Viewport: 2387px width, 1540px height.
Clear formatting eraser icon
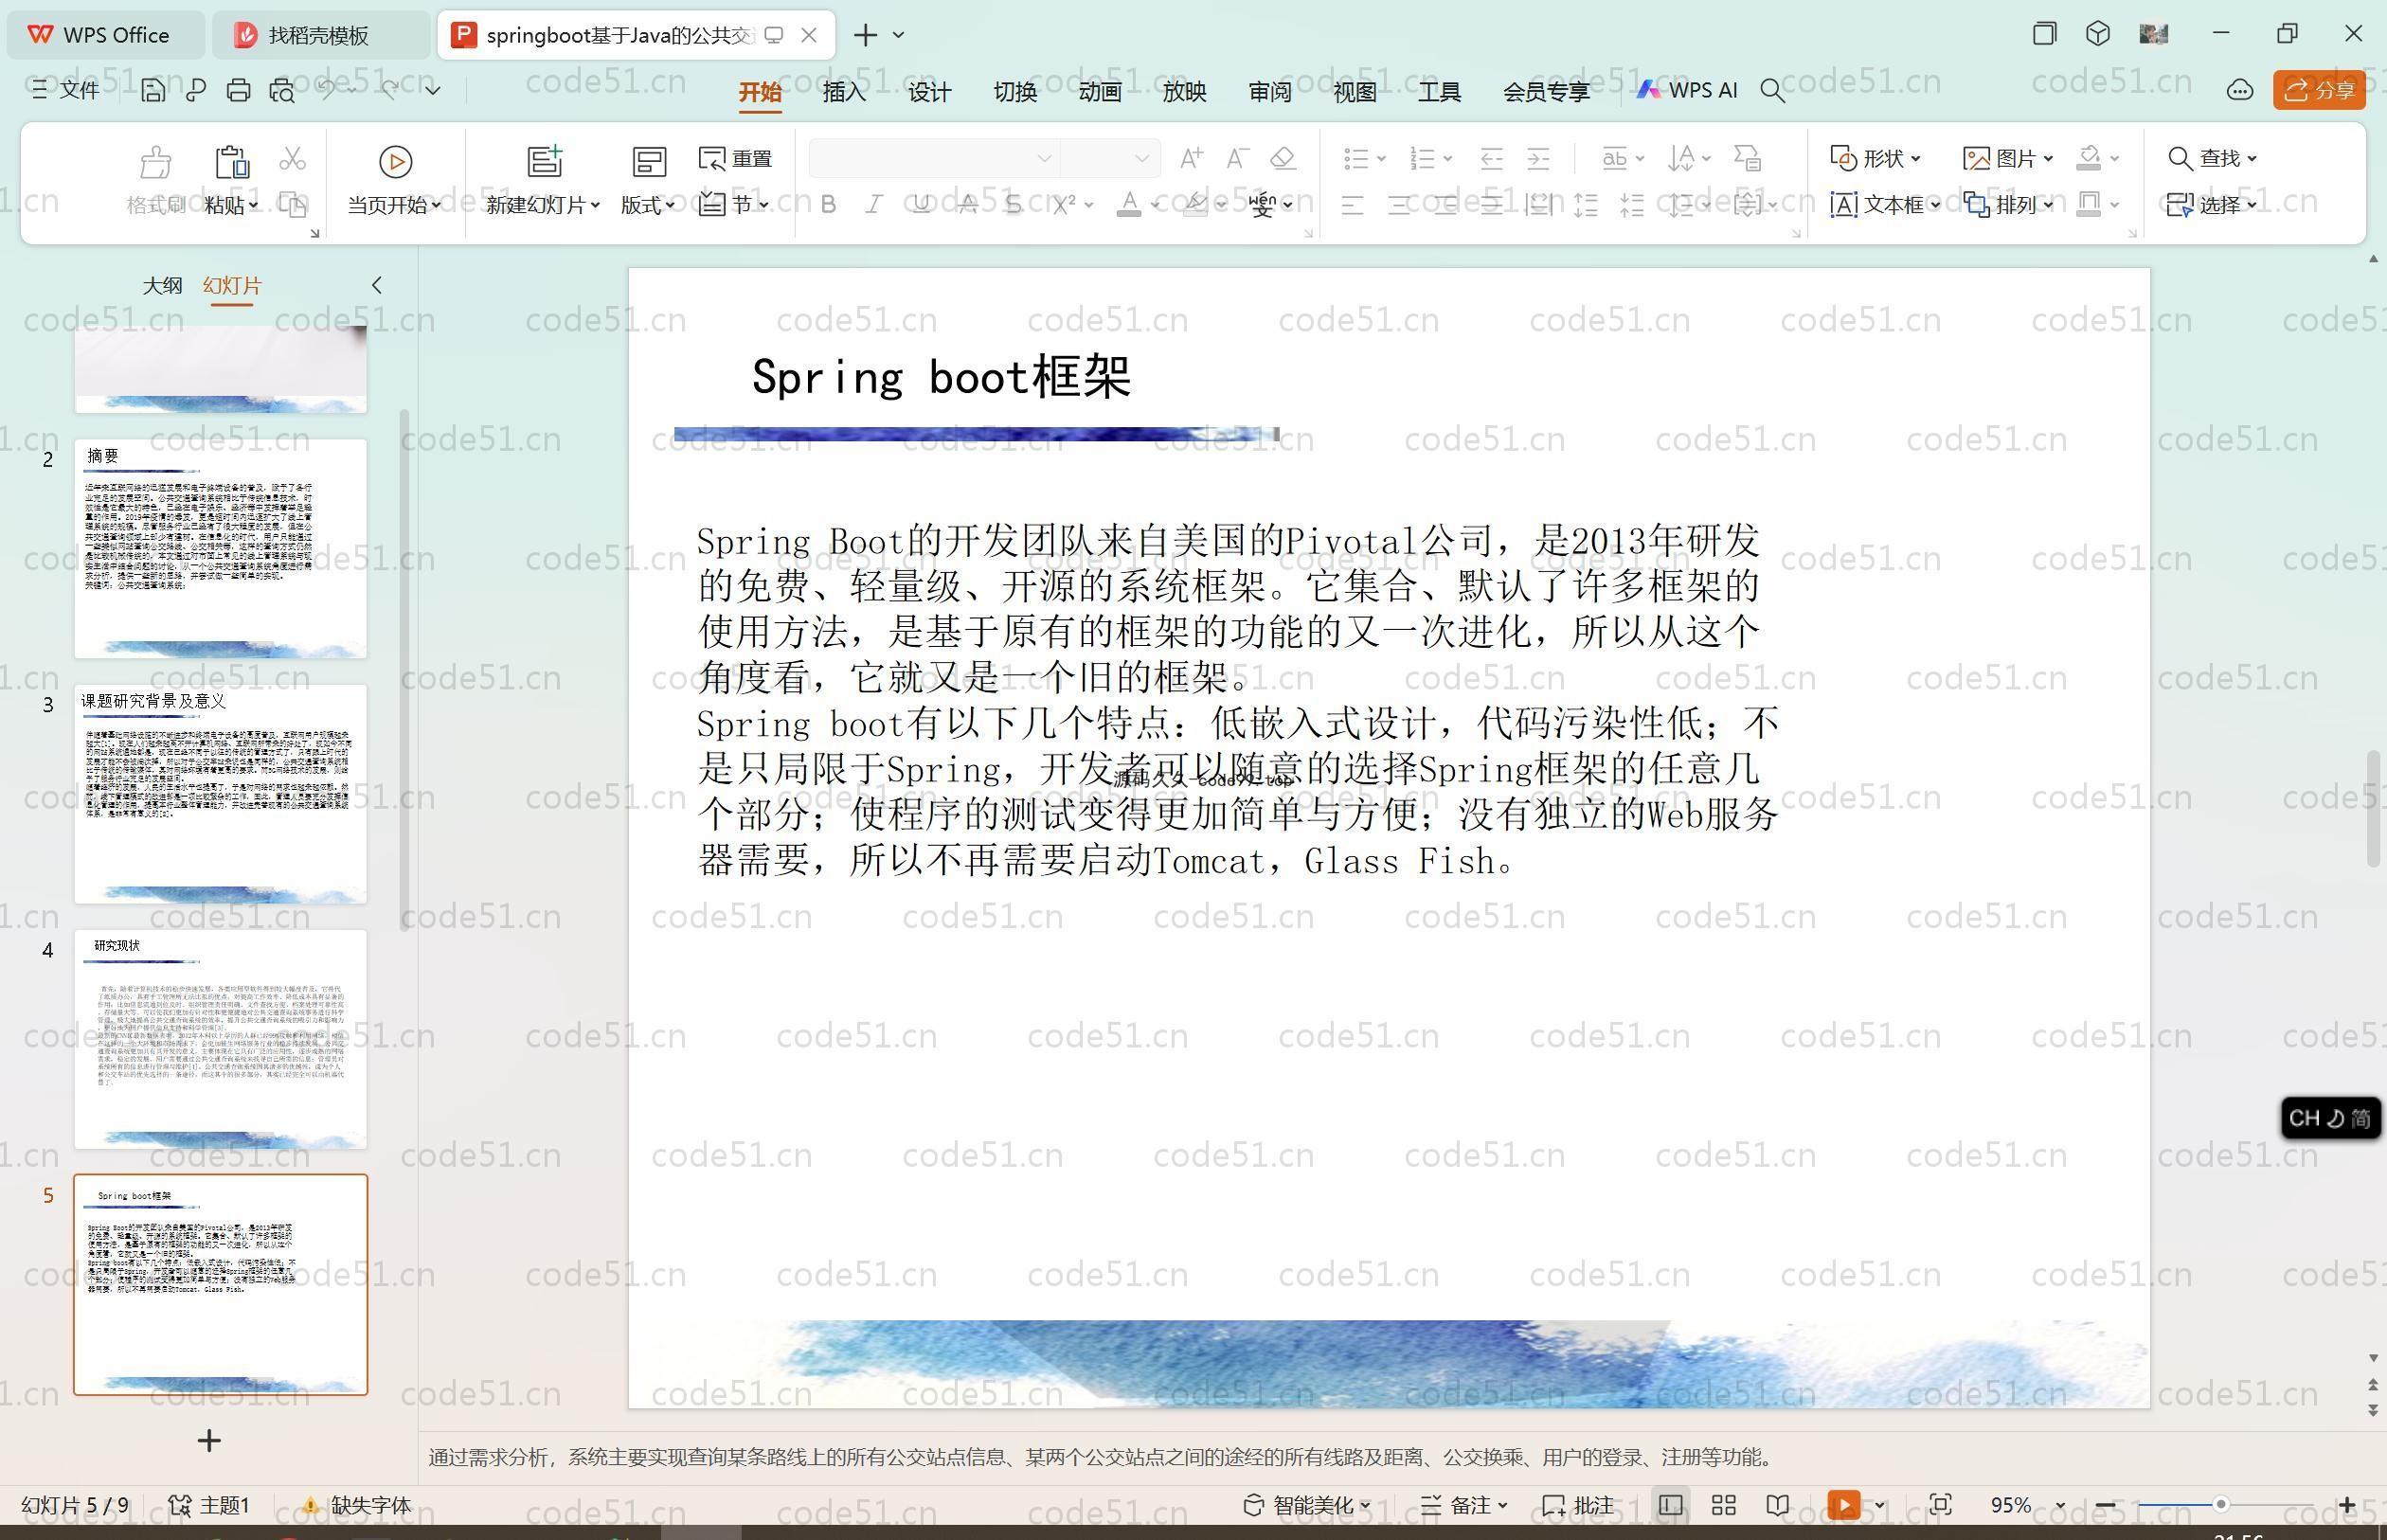click(1283, 158)
